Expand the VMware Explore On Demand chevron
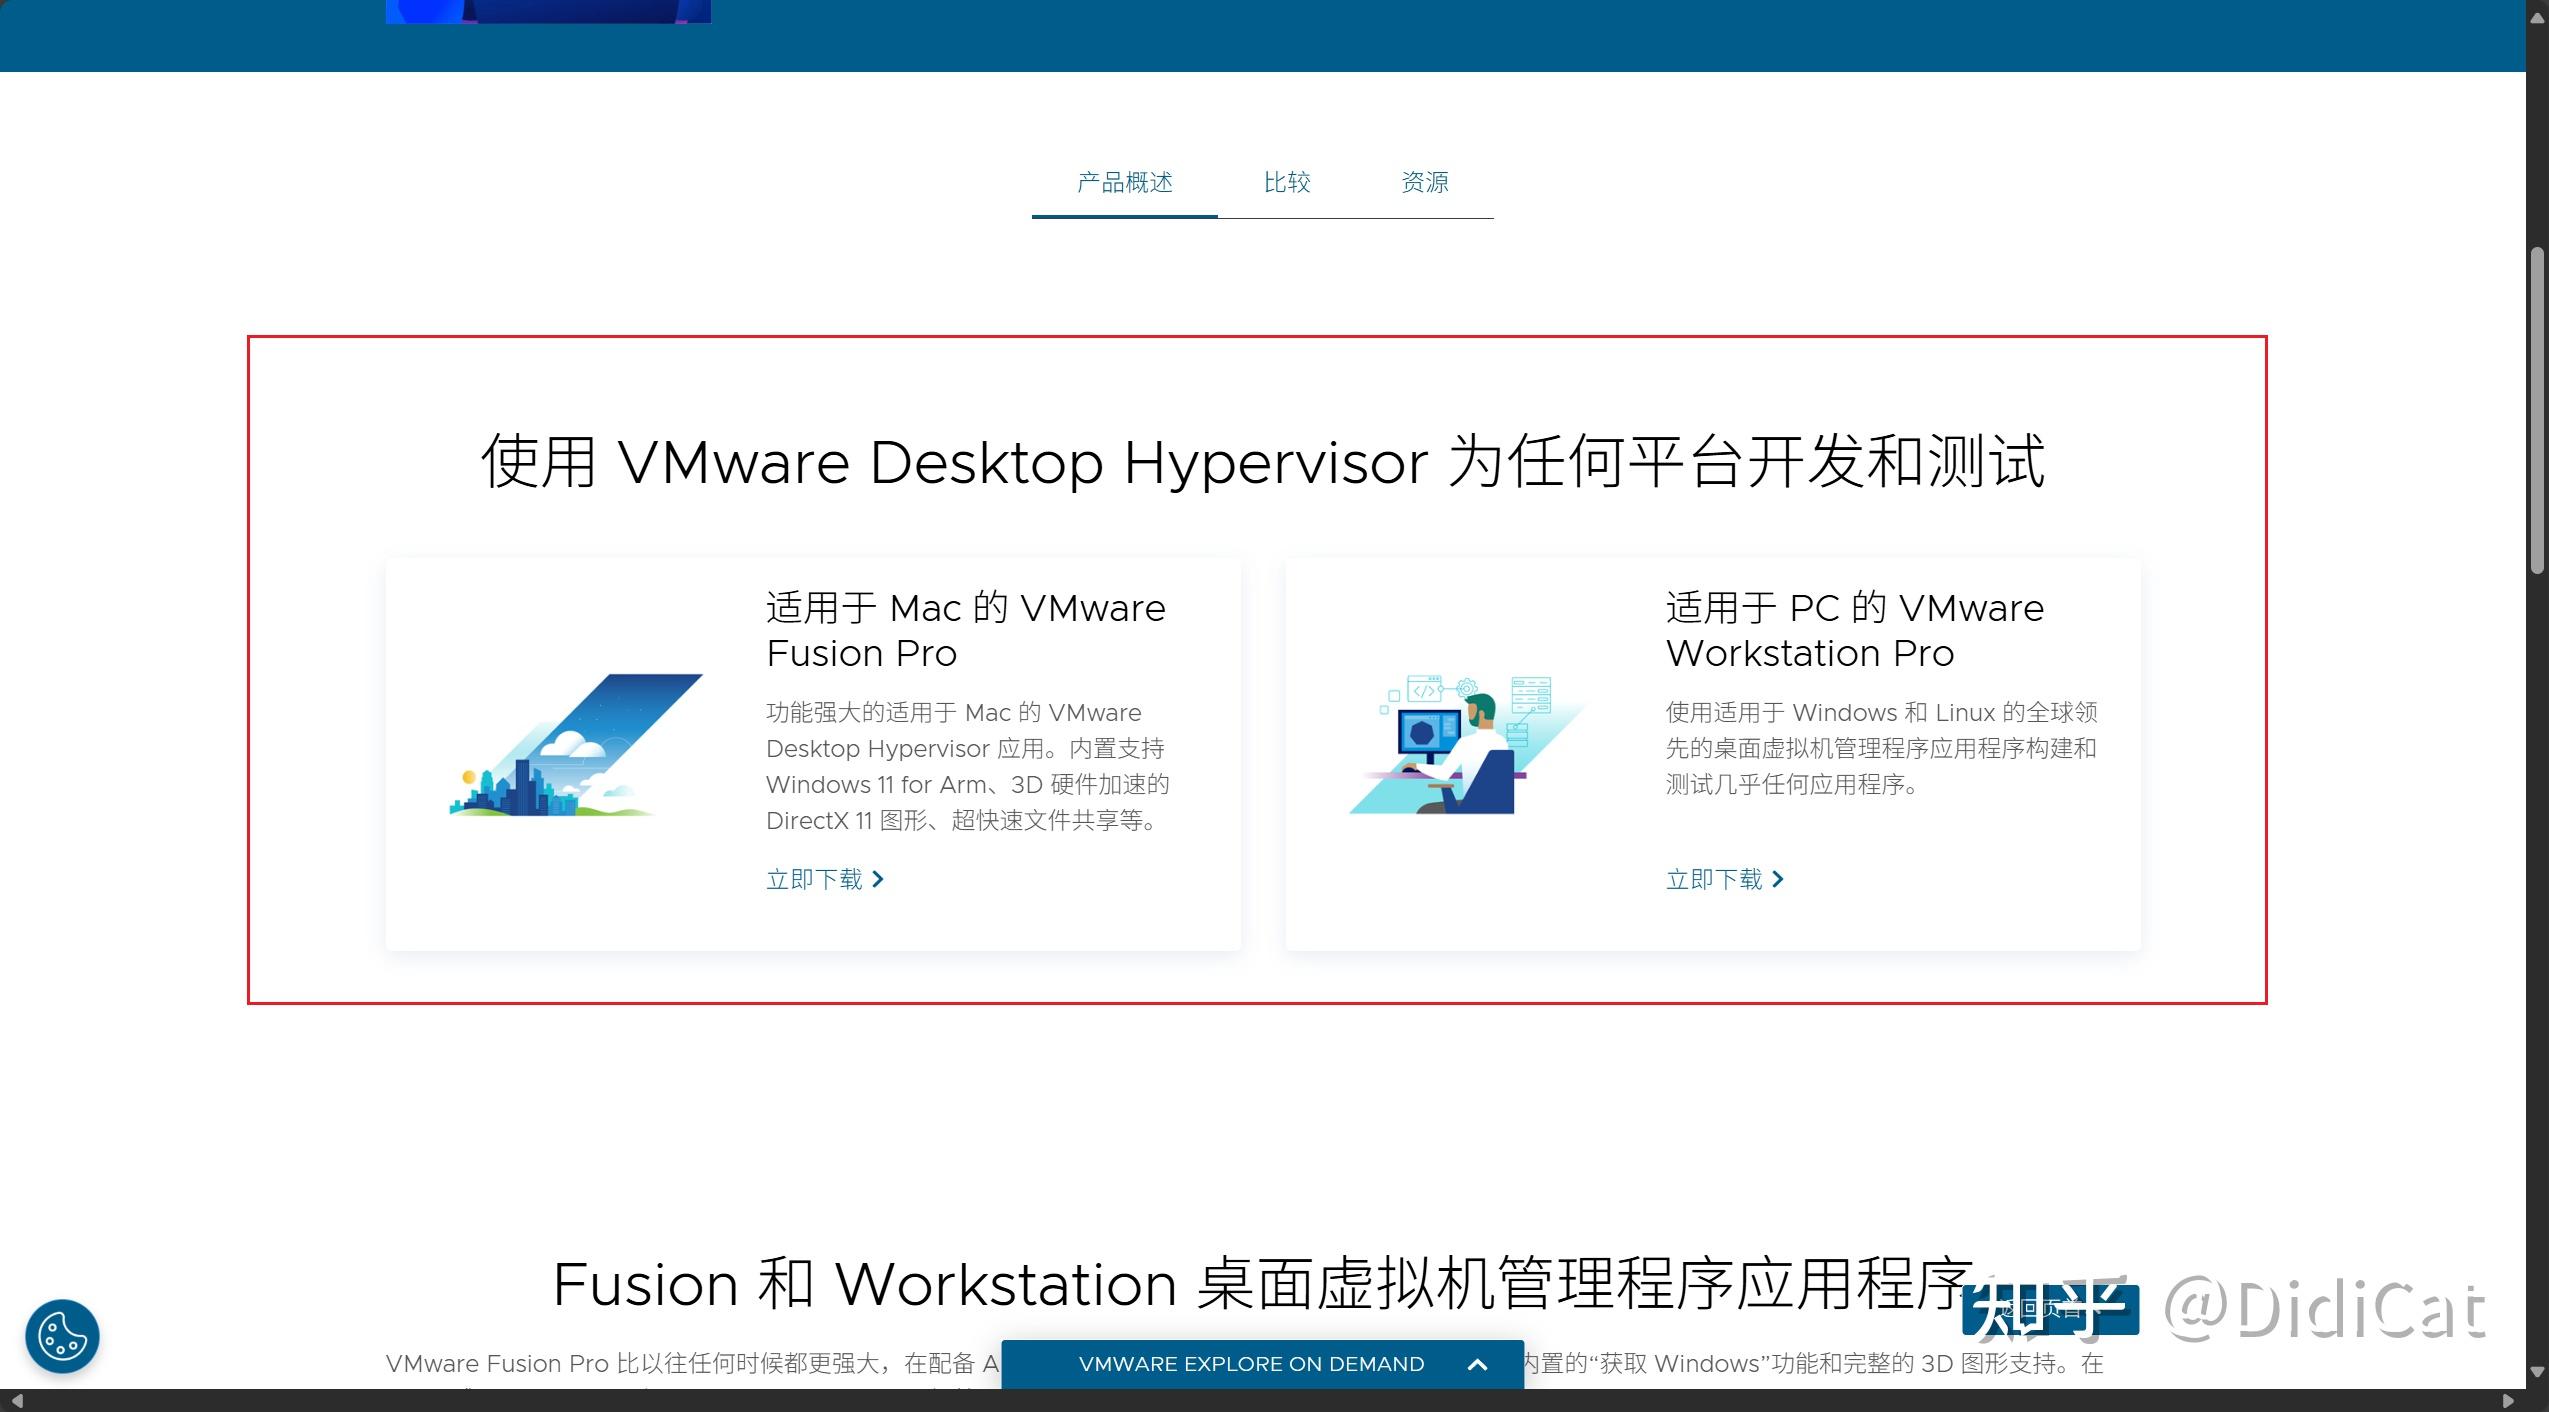Image resolution: width=2549 pixels, height=1412 pixels. click(1477, 1365)
